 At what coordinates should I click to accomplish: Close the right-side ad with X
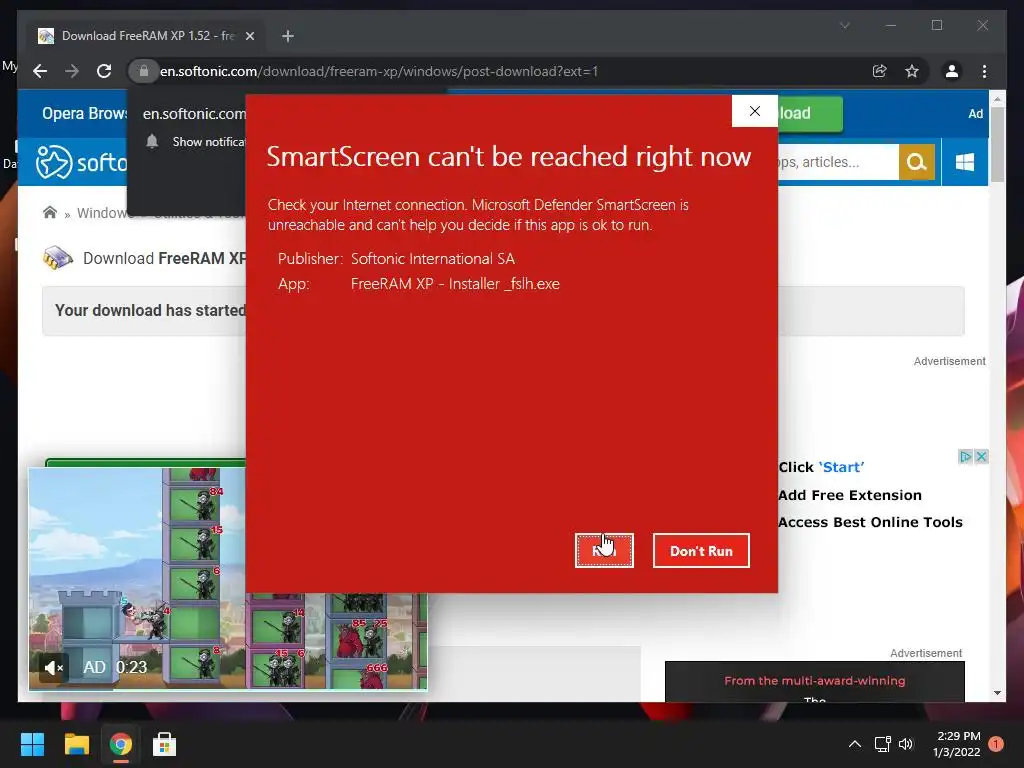pos(981,456)
